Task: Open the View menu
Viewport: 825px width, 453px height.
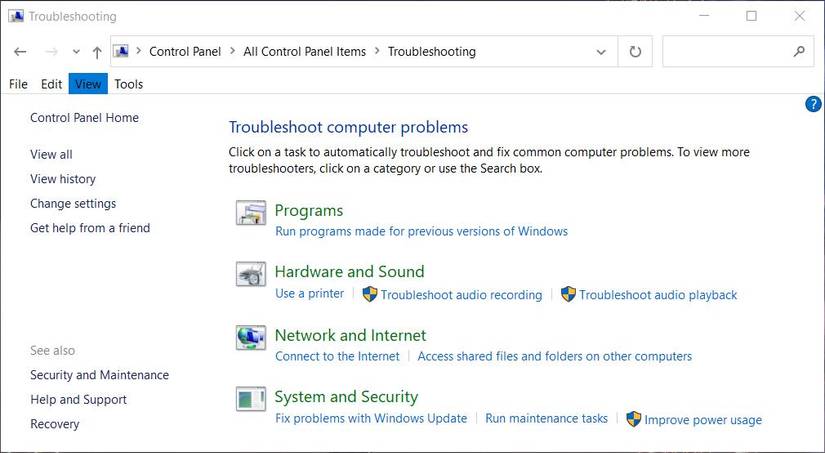Action: pos(88,84)
